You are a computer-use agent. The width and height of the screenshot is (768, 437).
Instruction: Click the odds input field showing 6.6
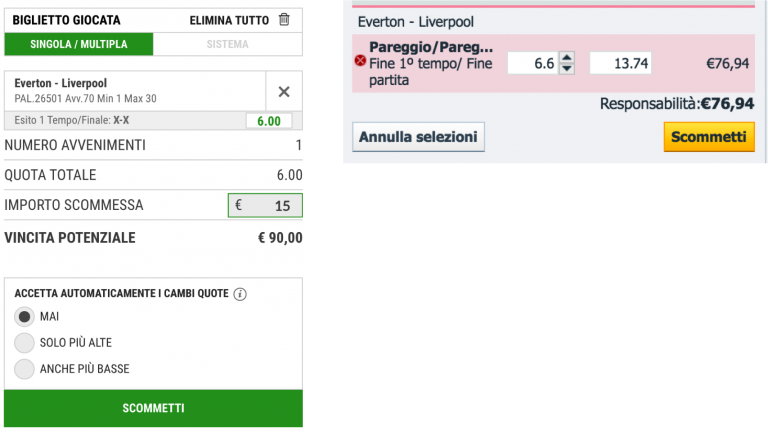532,63
